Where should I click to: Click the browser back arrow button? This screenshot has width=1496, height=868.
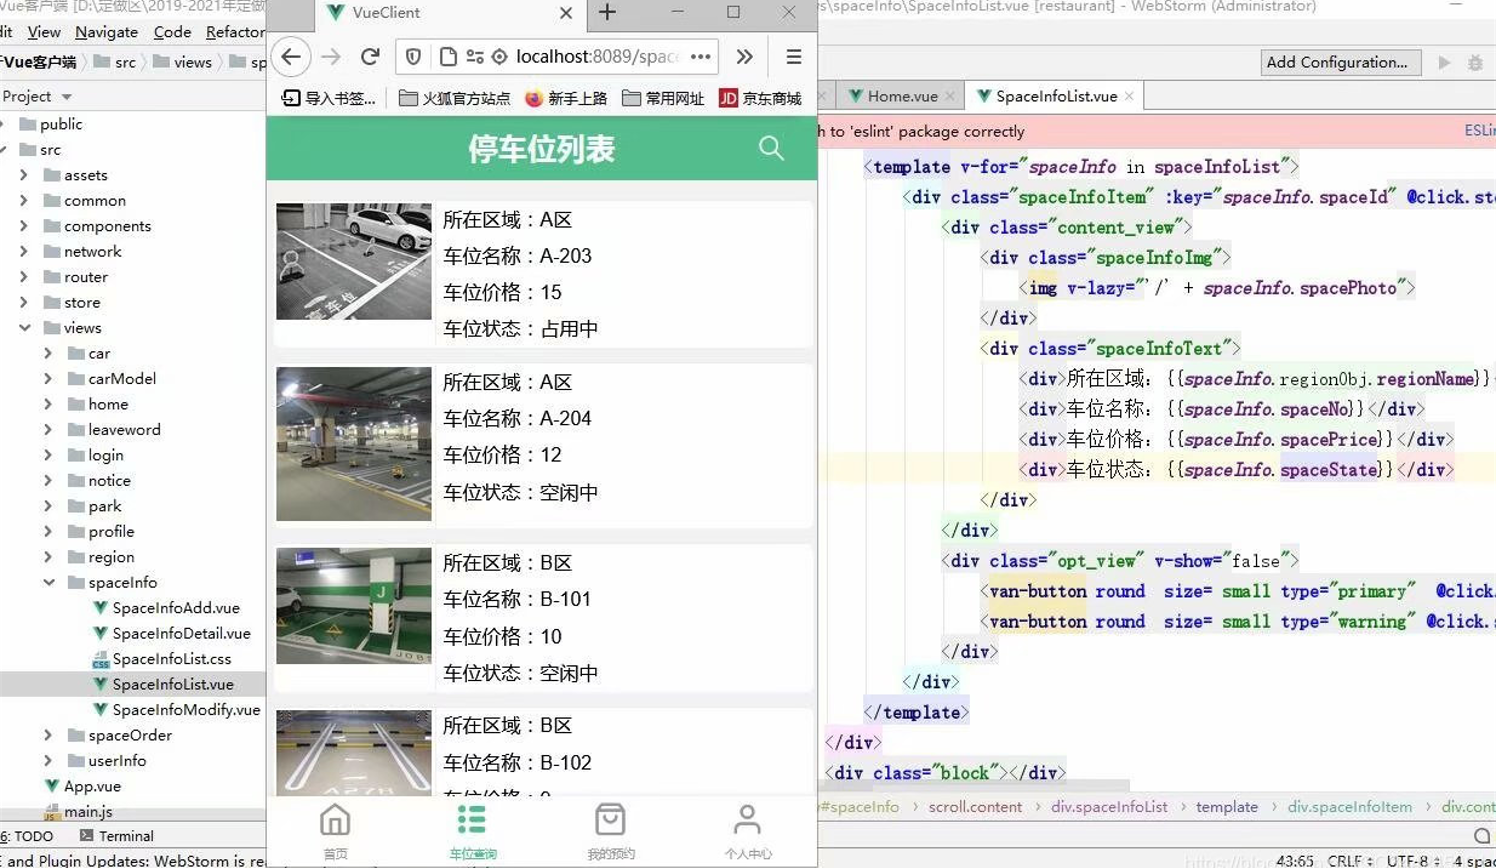[291, 57]
